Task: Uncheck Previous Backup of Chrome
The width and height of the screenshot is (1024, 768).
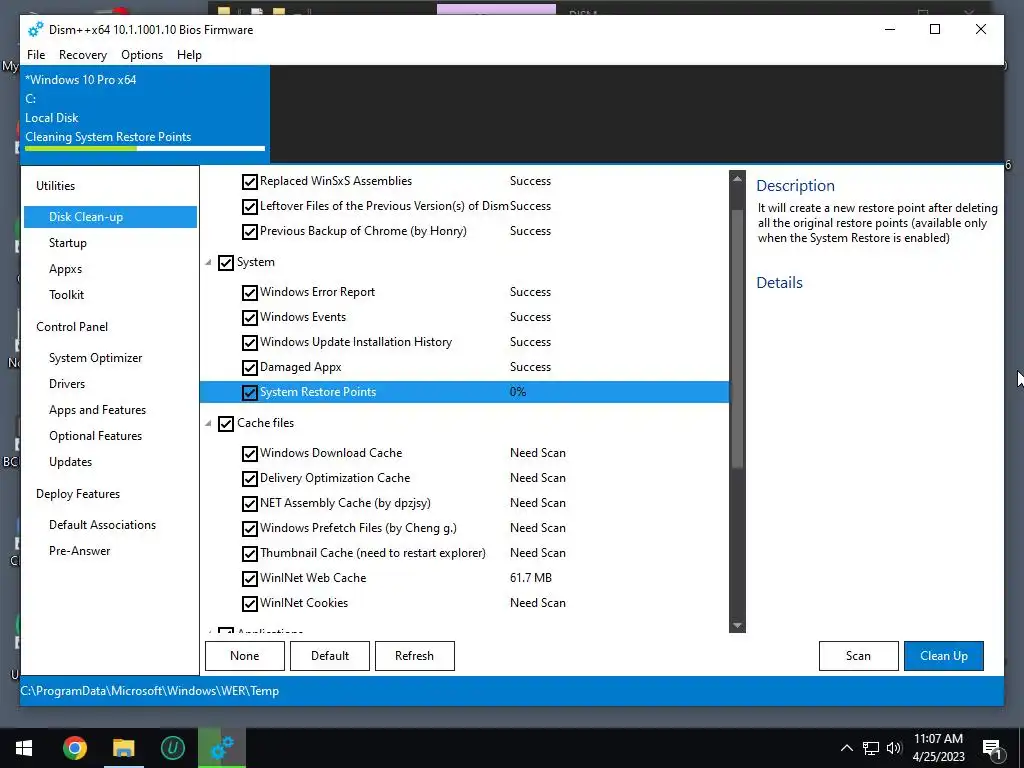Action: (x=249, y=231)
